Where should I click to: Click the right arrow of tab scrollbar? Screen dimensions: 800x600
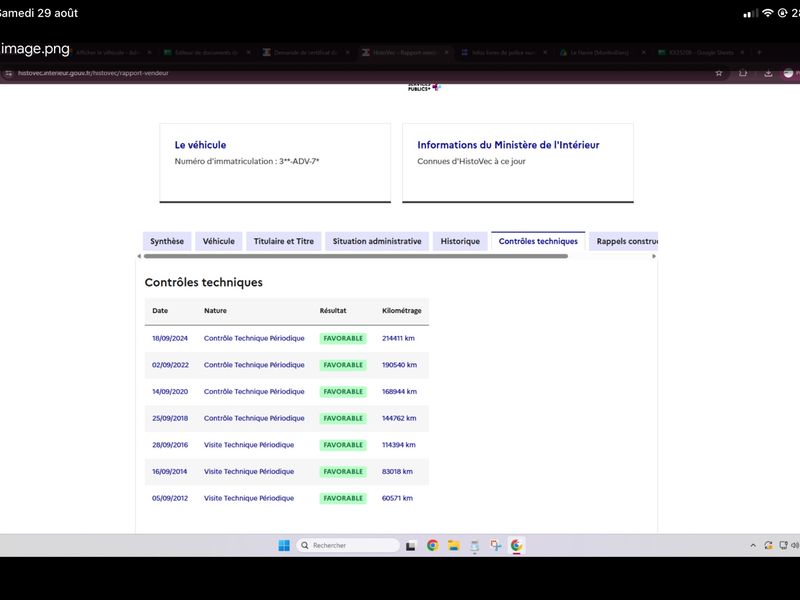(654, 256)
